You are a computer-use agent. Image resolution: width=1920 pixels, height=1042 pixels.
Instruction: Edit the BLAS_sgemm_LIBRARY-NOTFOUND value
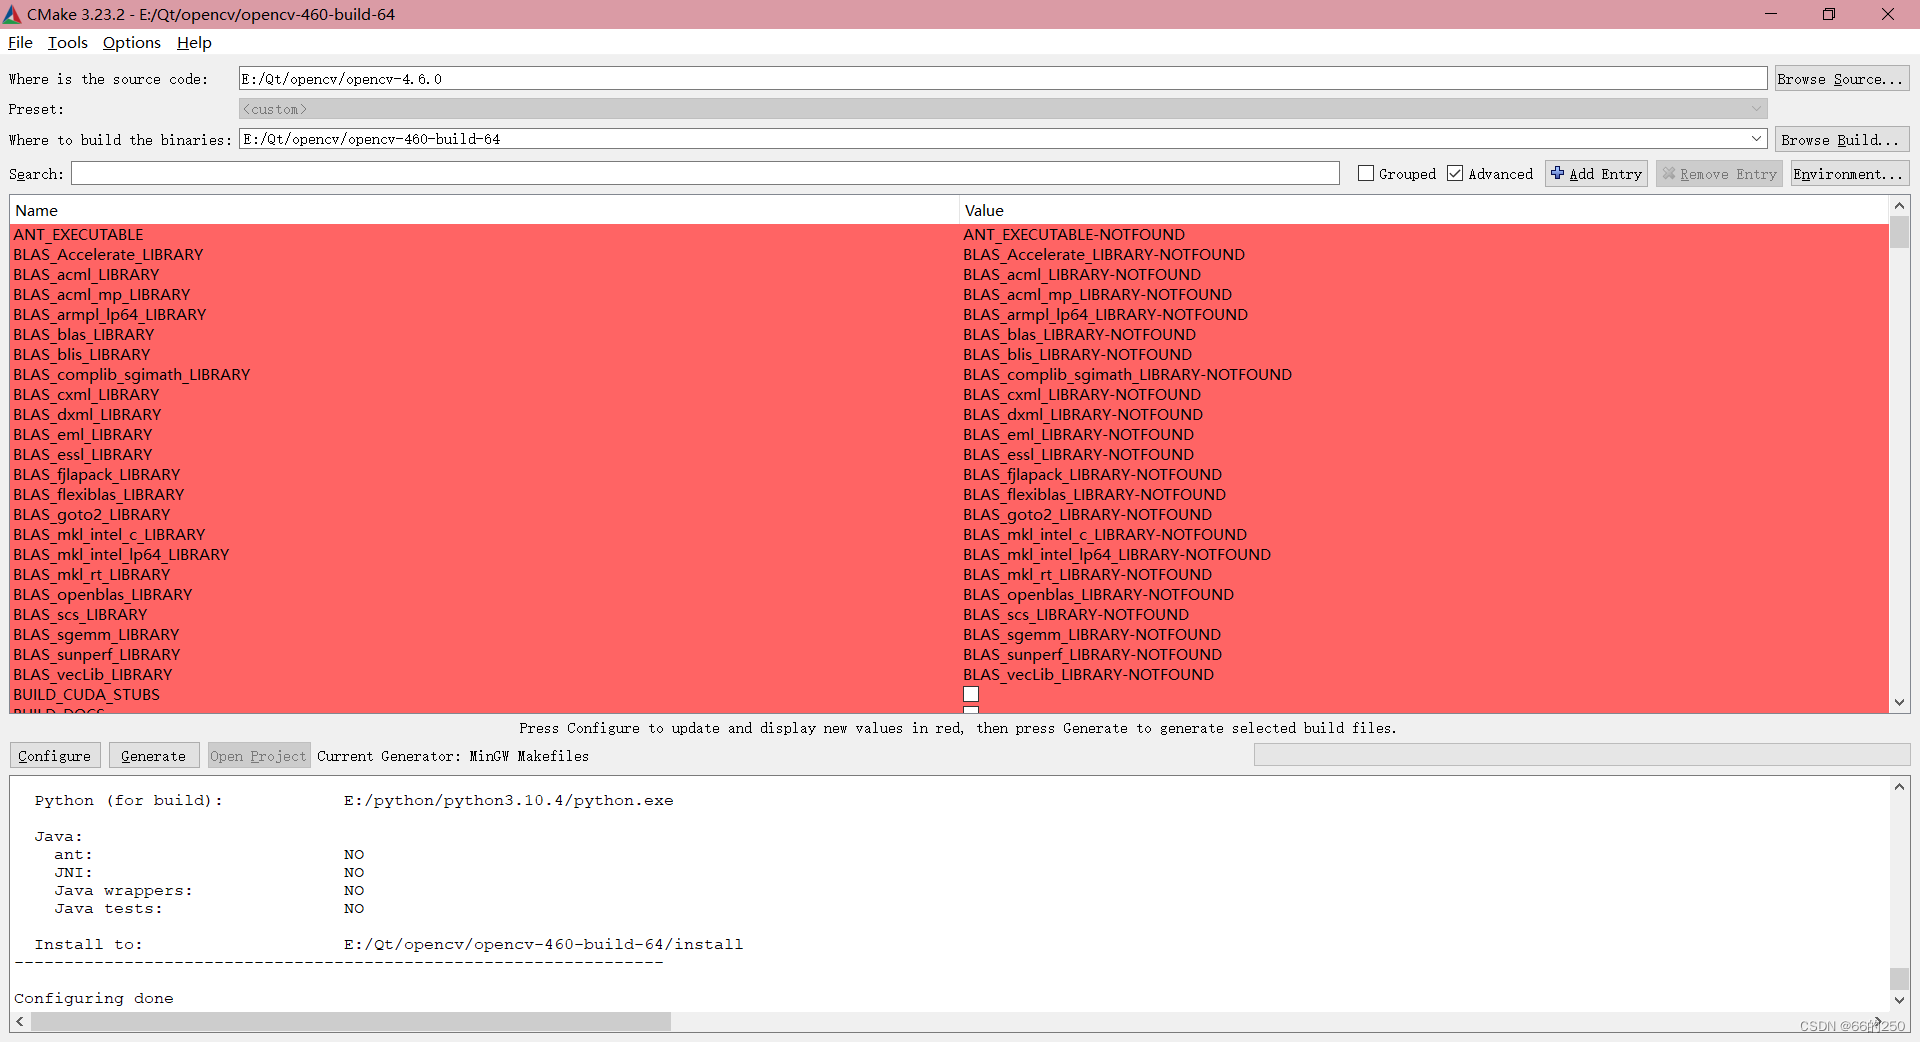click(1092, 634)
